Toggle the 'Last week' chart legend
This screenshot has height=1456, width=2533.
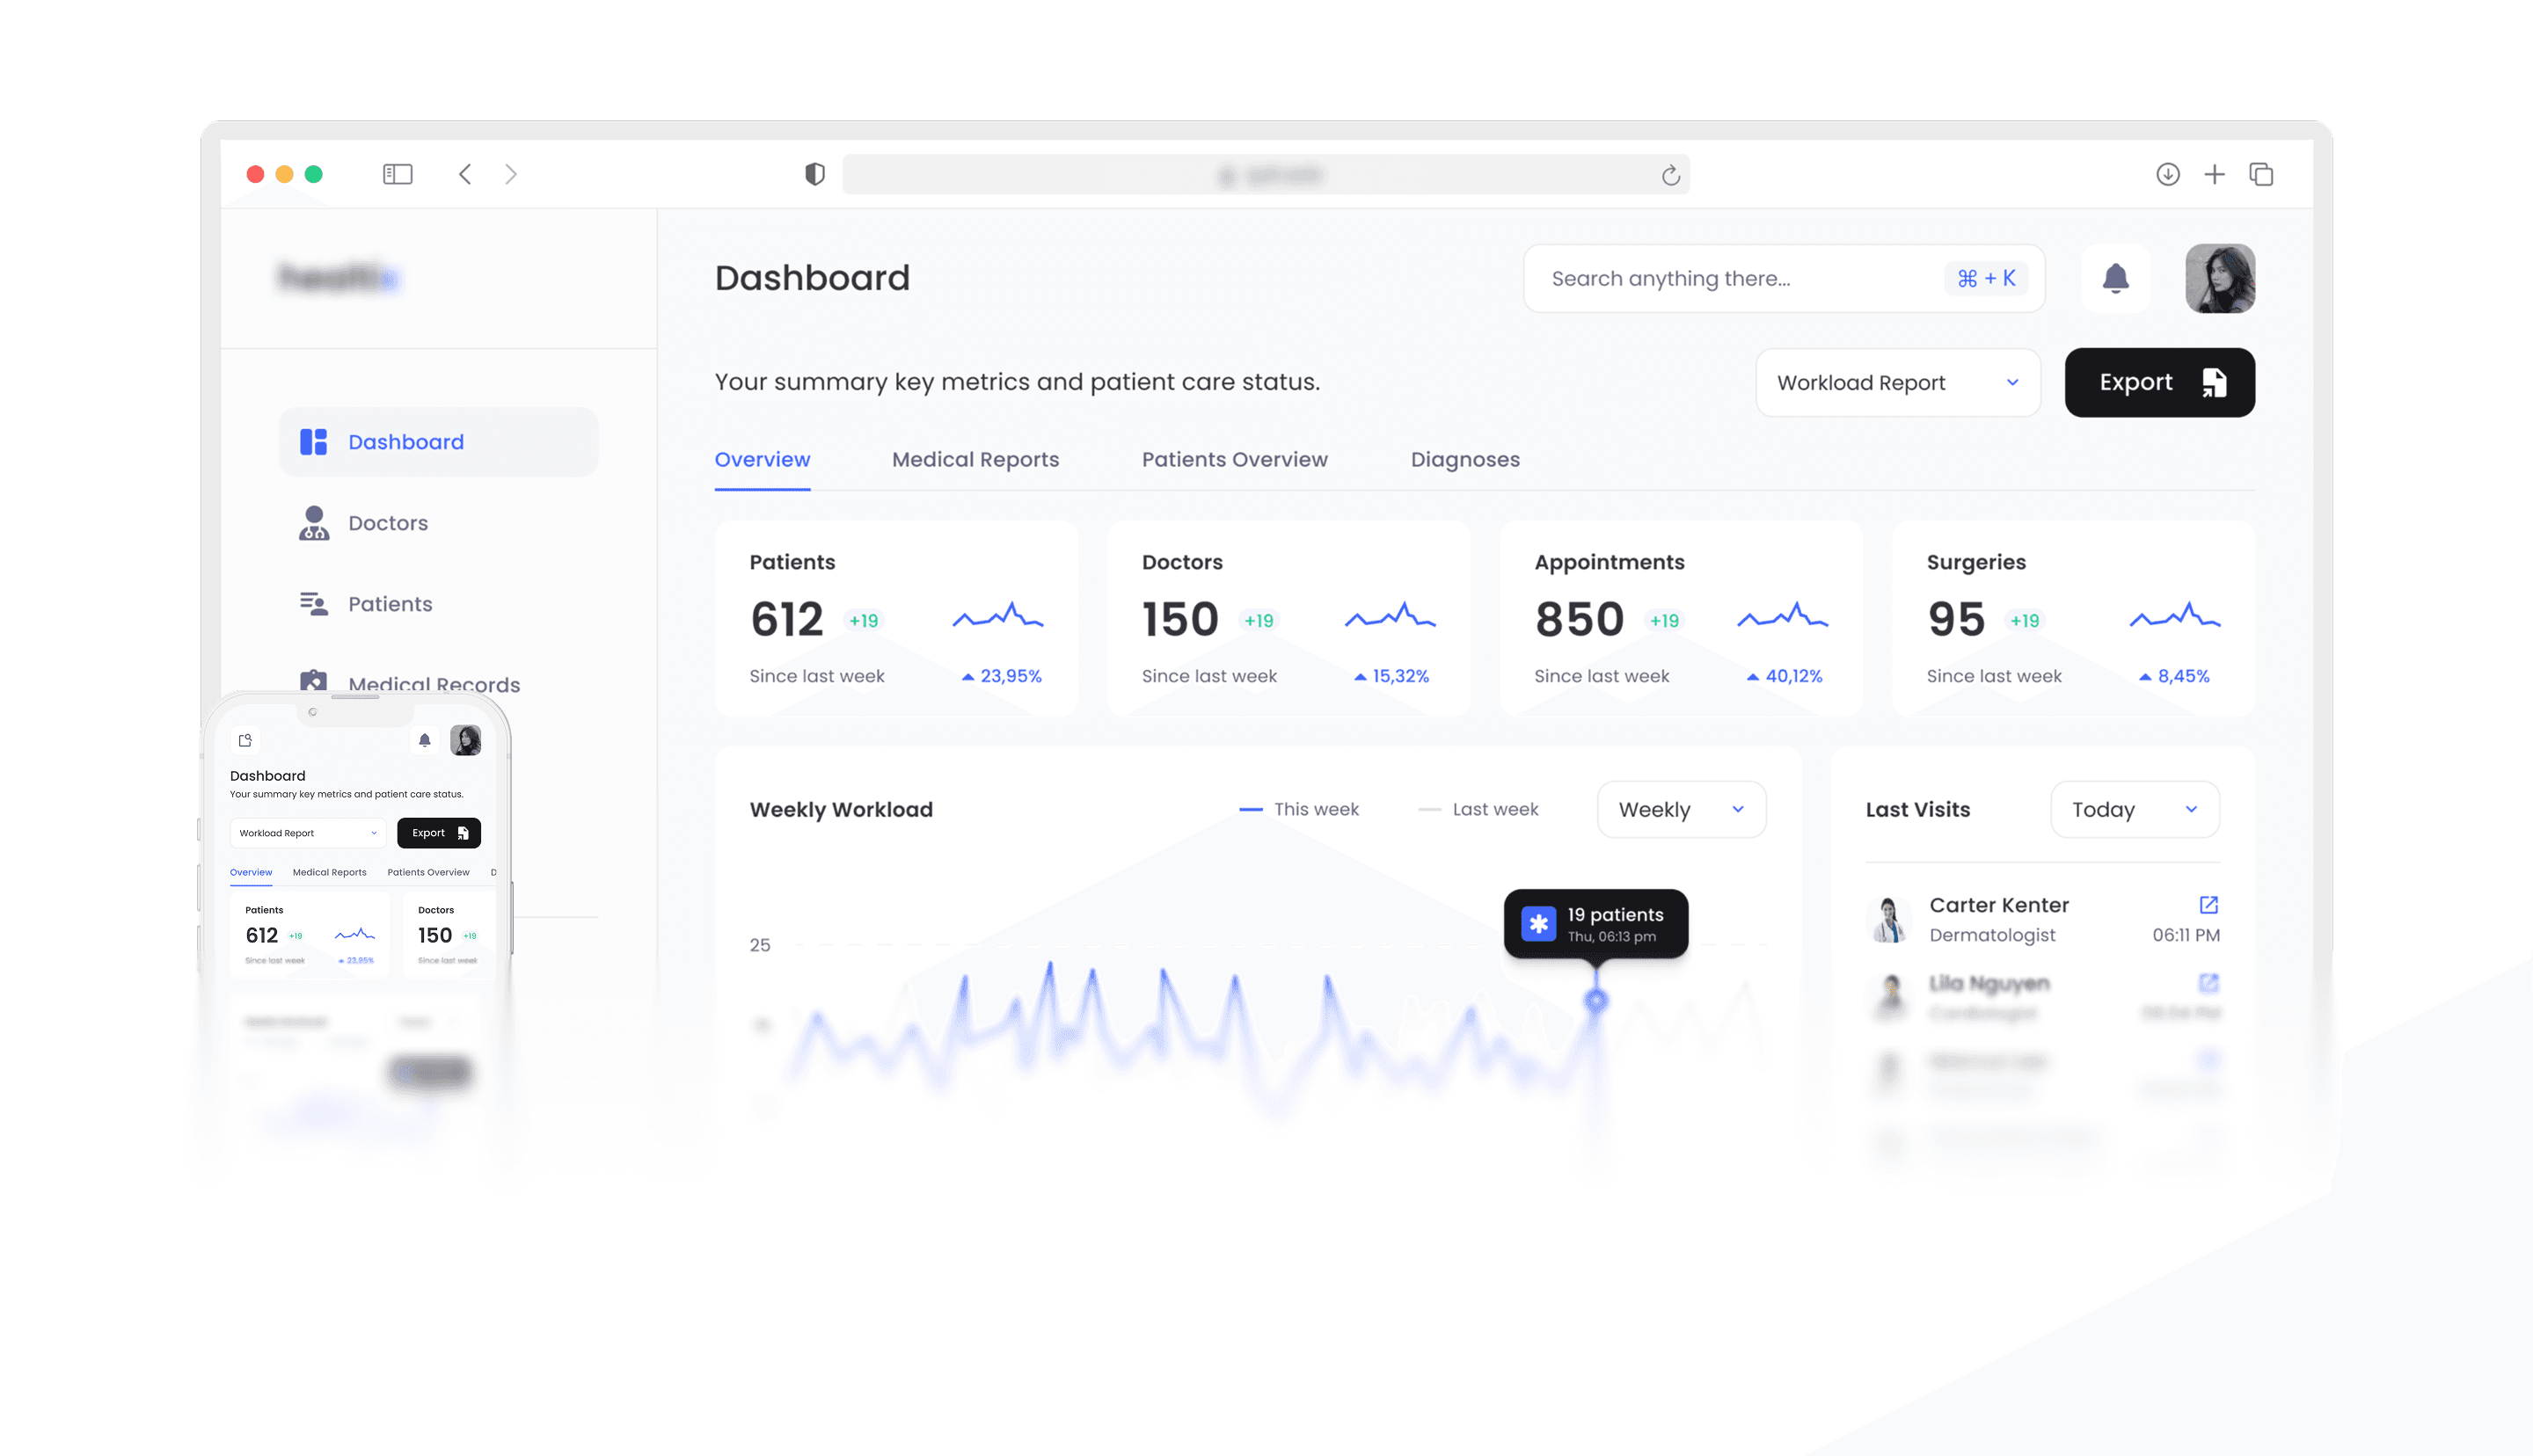[1478, 810]
